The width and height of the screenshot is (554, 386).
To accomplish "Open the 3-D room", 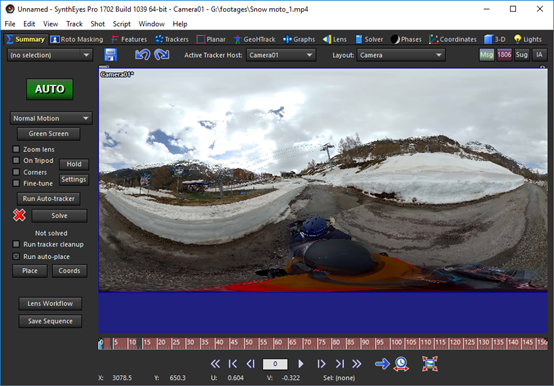I will point(495,39).
